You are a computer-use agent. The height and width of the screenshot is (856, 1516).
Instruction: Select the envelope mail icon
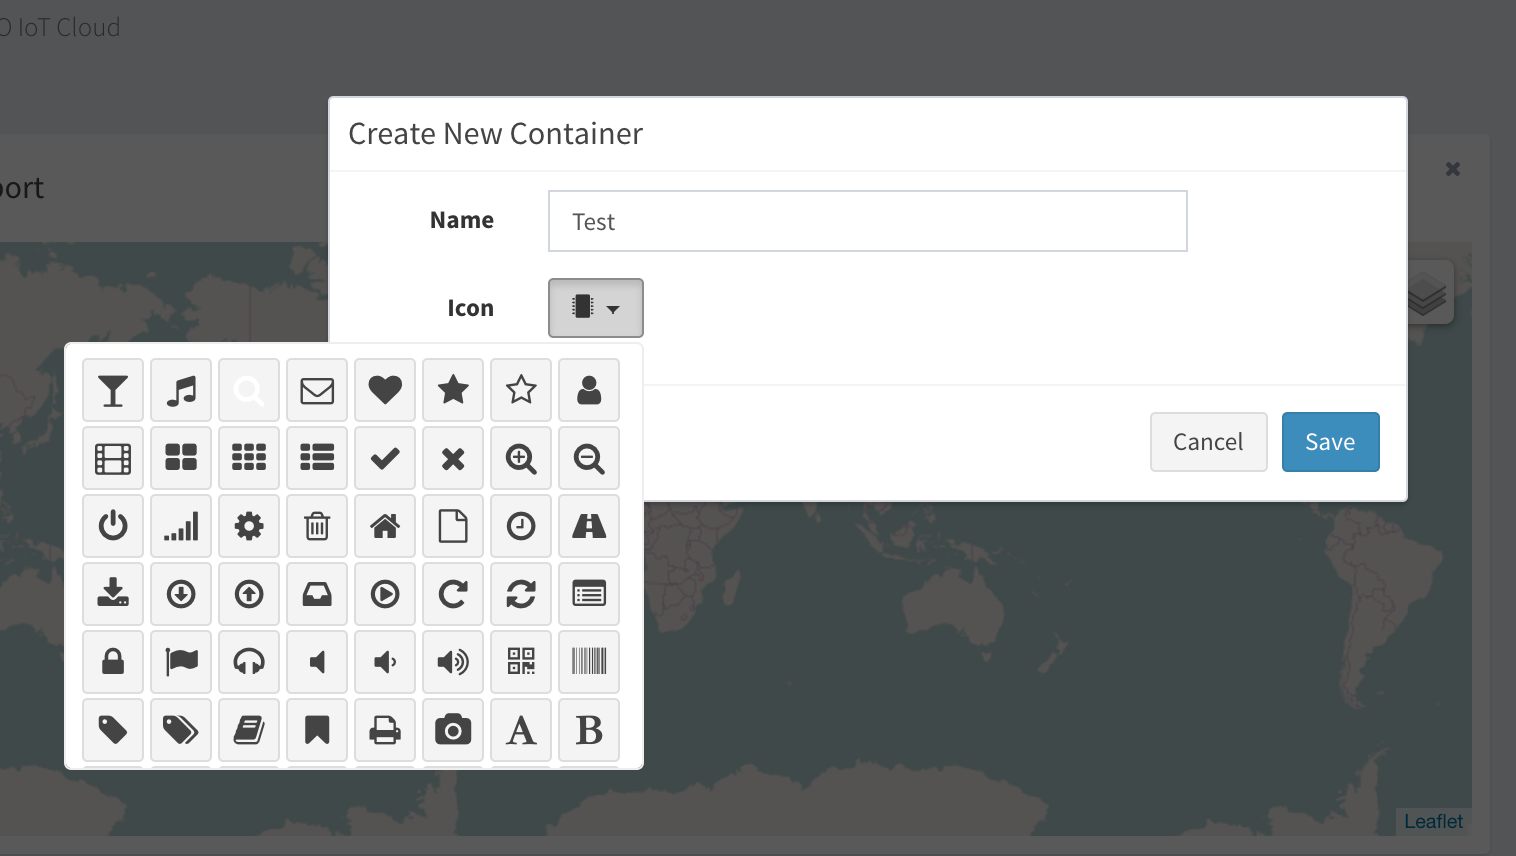click(317, 390)
